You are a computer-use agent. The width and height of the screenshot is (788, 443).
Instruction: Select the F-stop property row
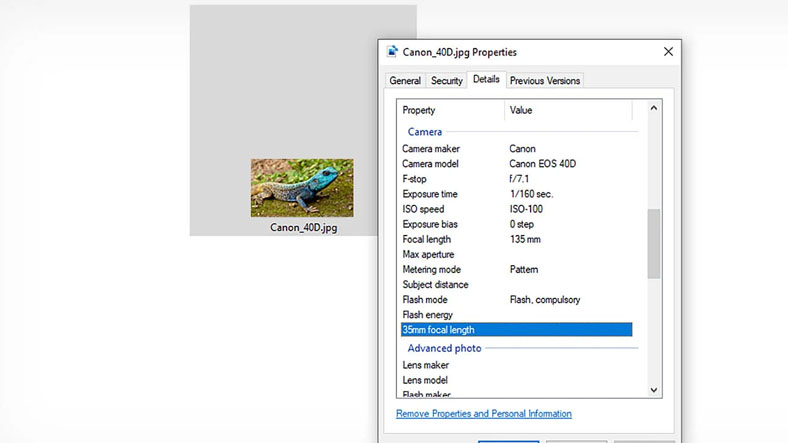pos(517,179)
